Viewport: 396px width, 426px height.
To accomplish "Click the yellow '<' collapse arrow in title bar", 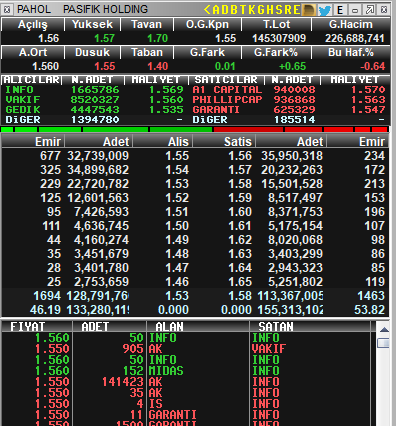I will 207,10.
